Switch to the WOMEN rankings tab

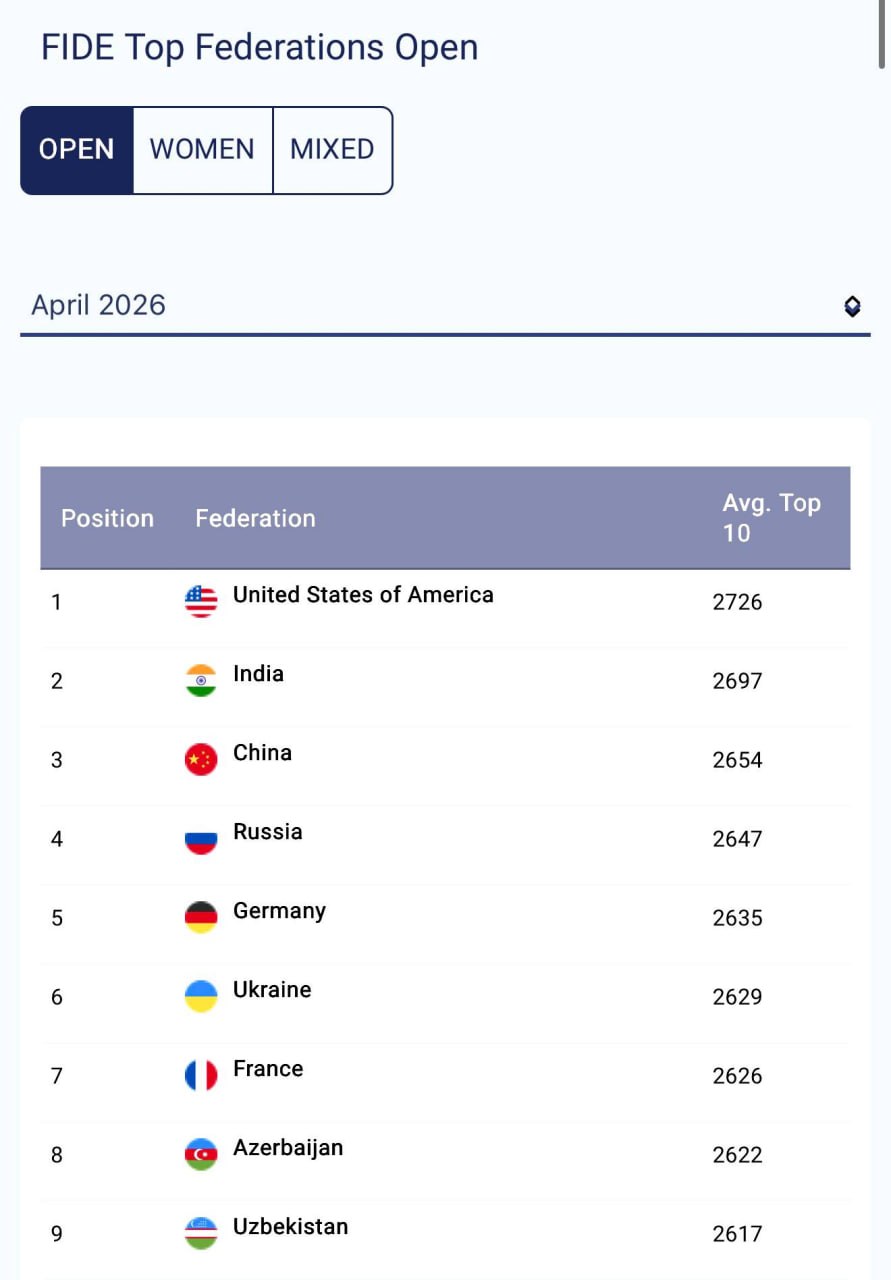[x=202, y=150]
